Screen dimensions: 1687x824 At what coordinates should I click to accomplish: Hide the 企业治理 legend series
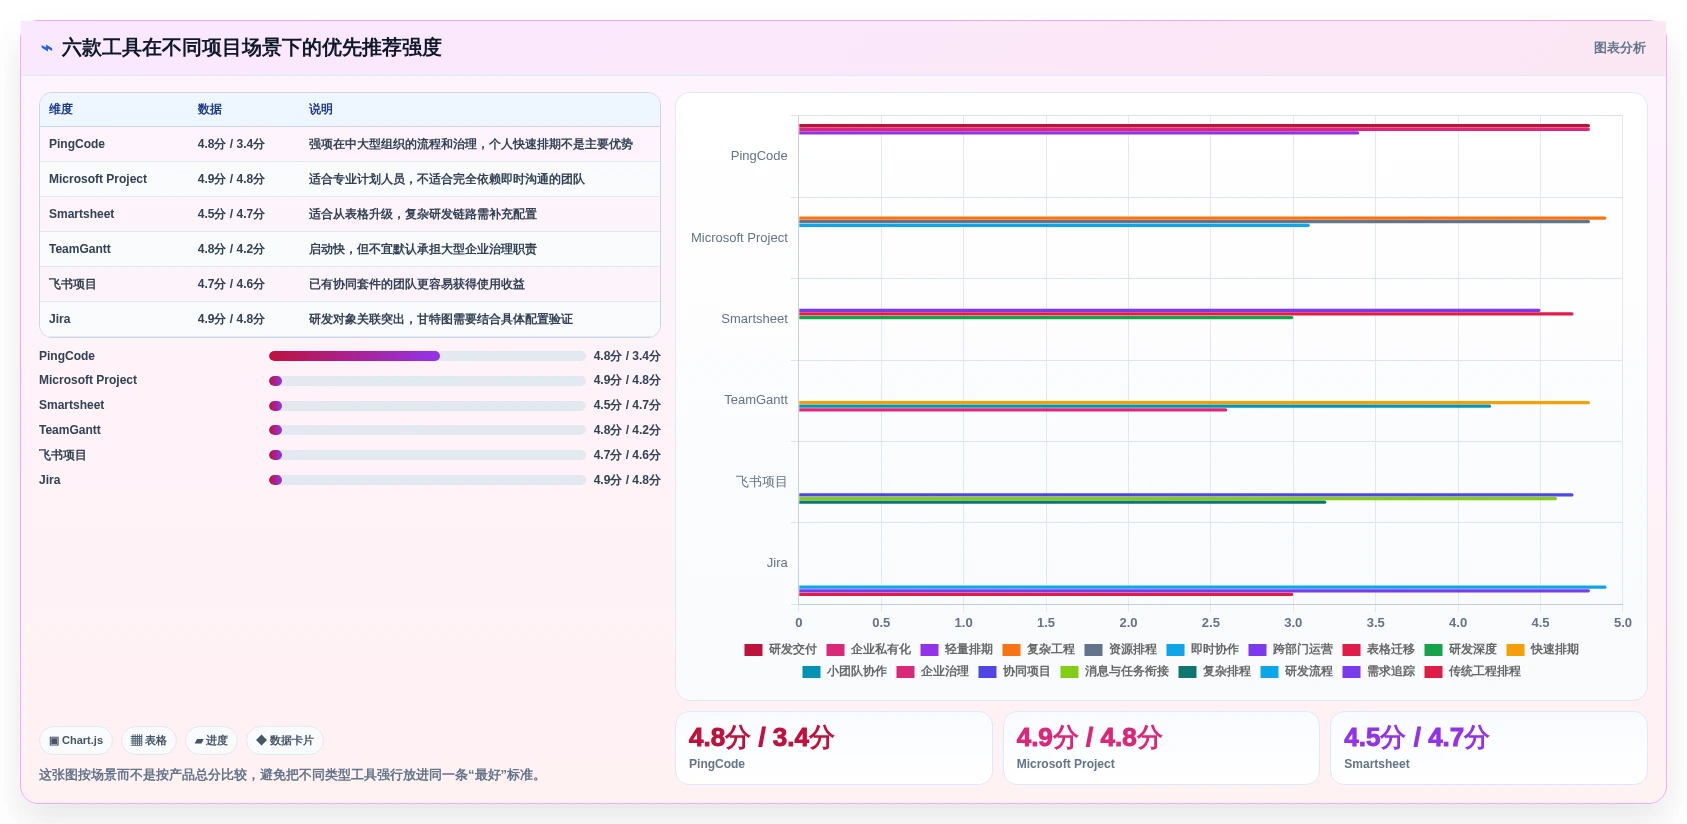(x=932, y=672)
